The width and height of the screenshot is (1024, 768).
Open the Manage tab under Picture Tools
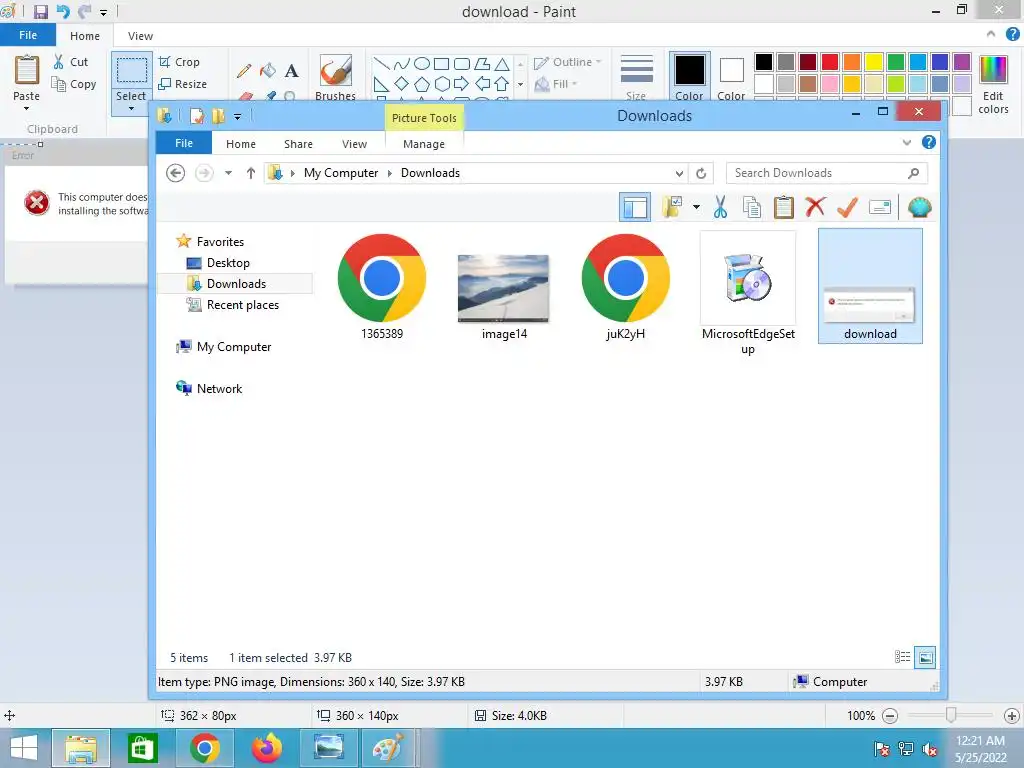click(424, 144)
